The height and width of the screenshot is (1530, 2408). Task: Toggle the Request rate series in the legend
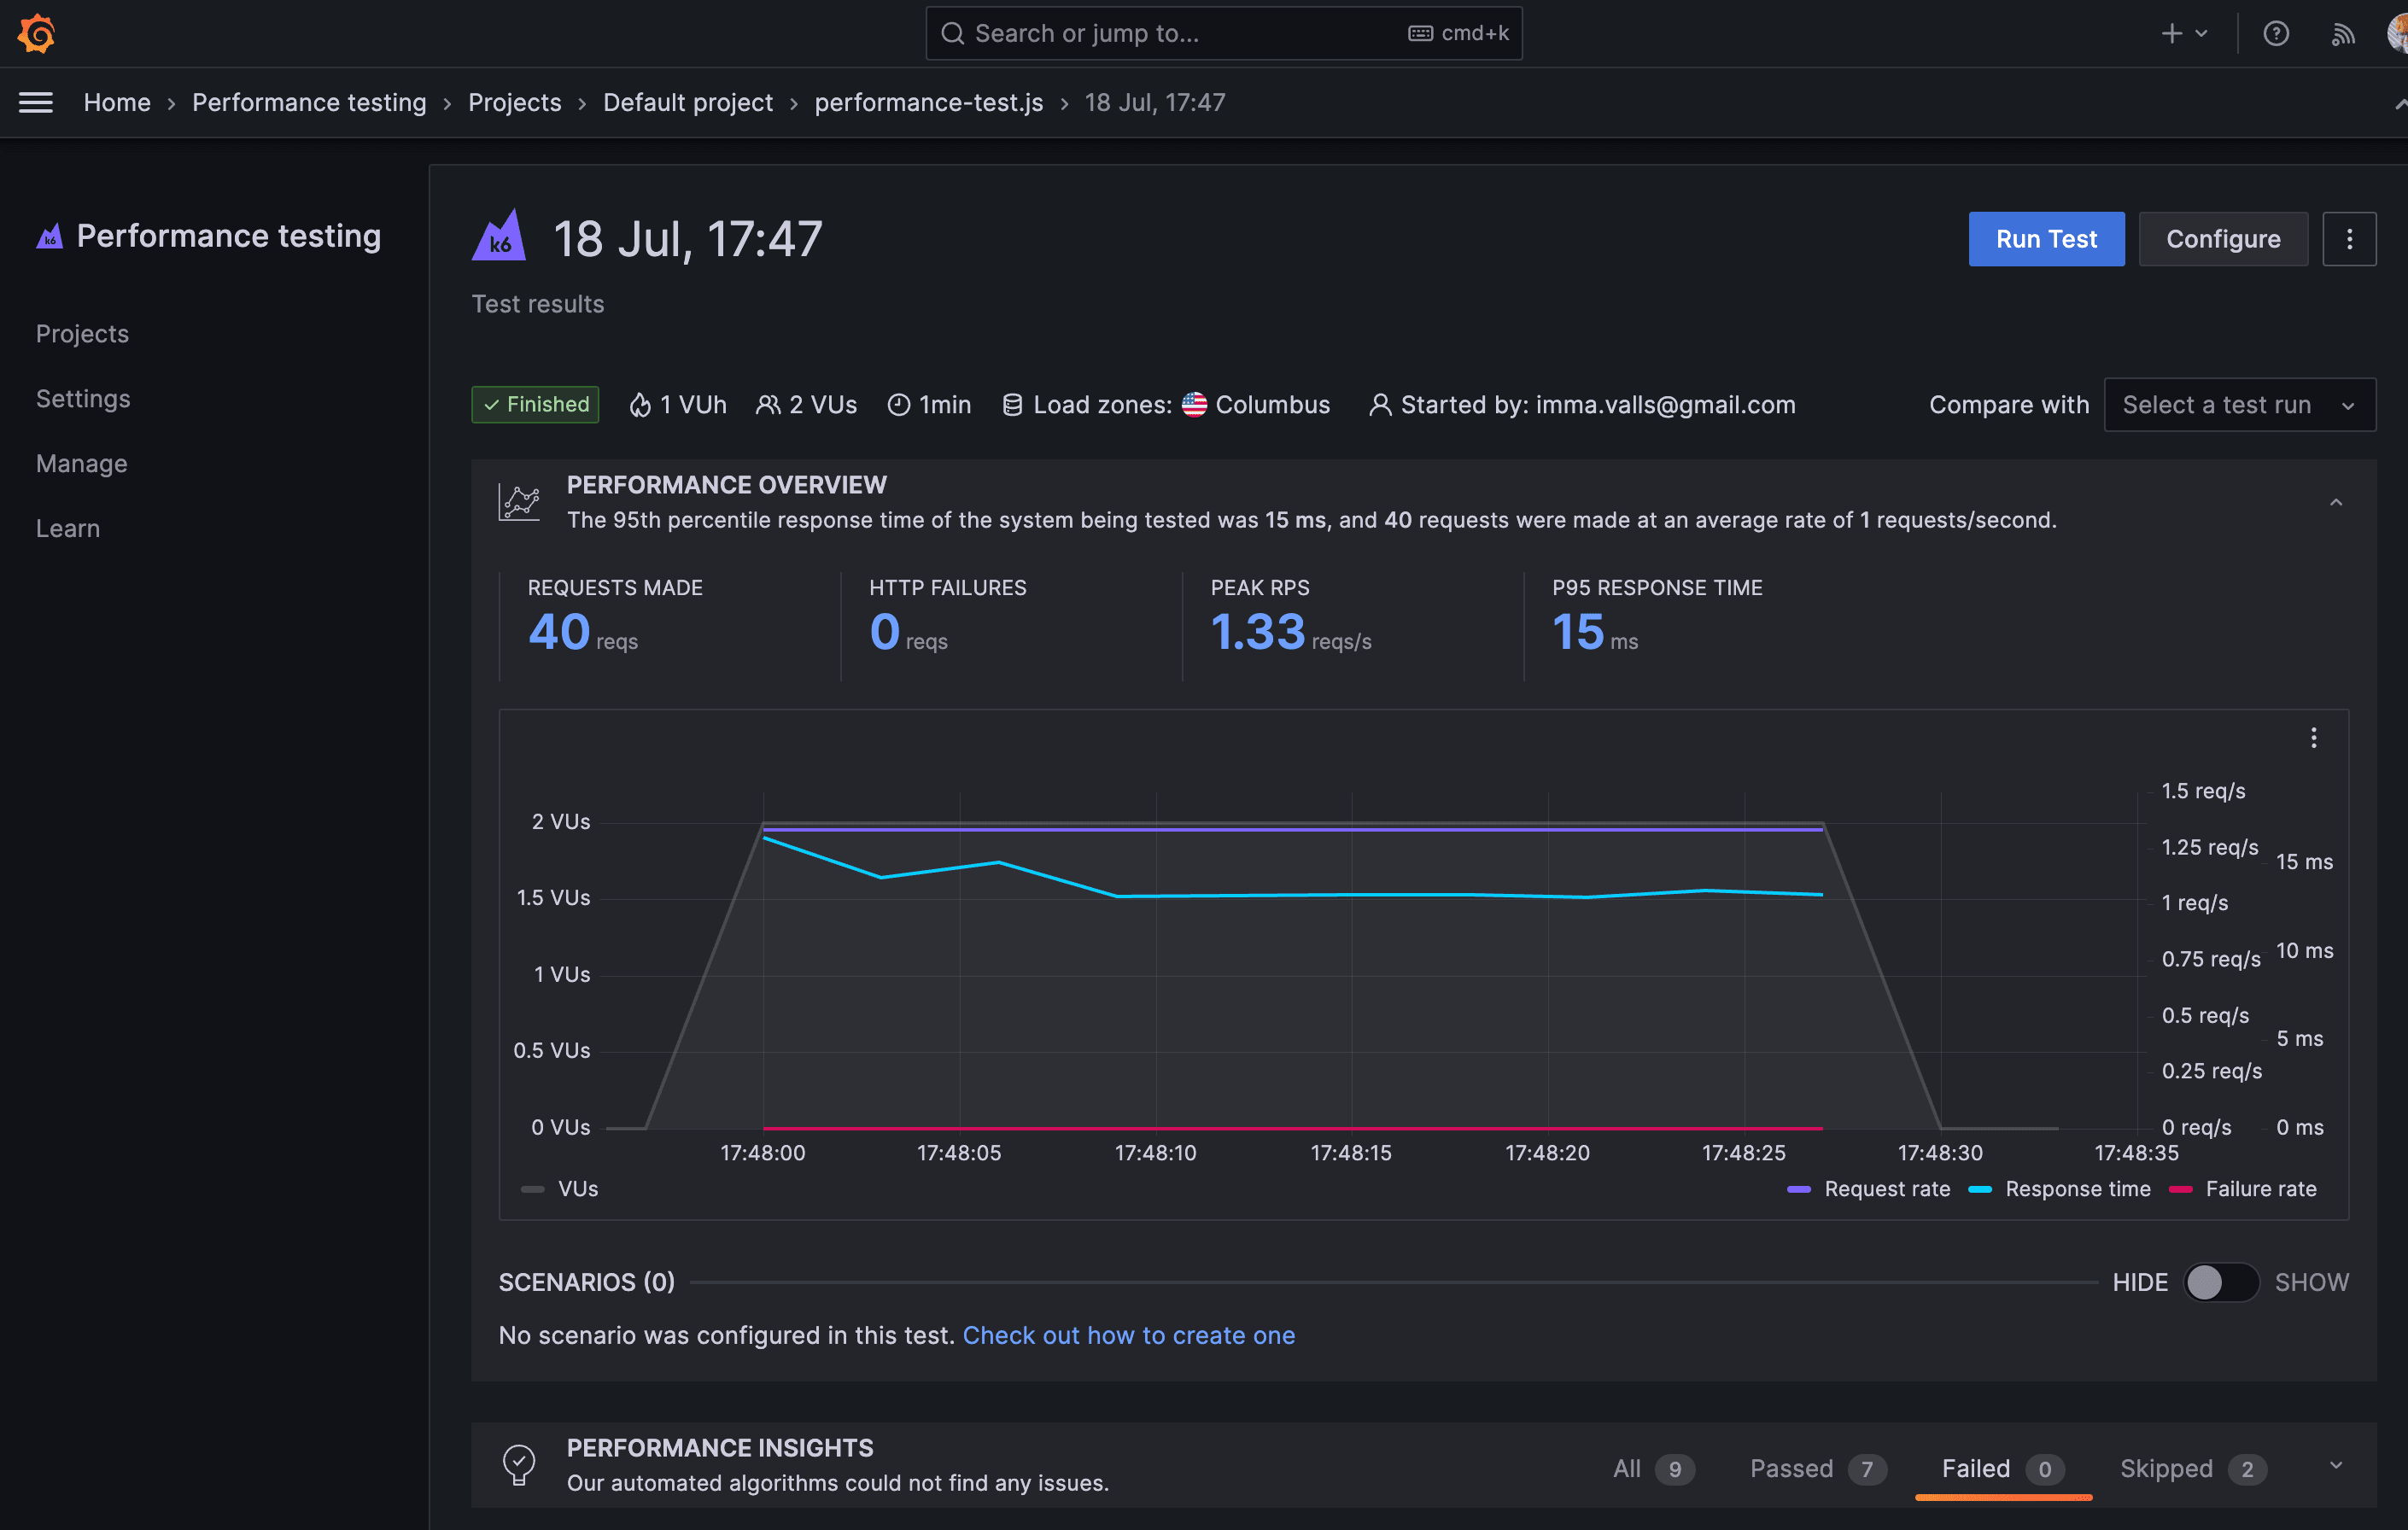click(x=1886, y=1189)
